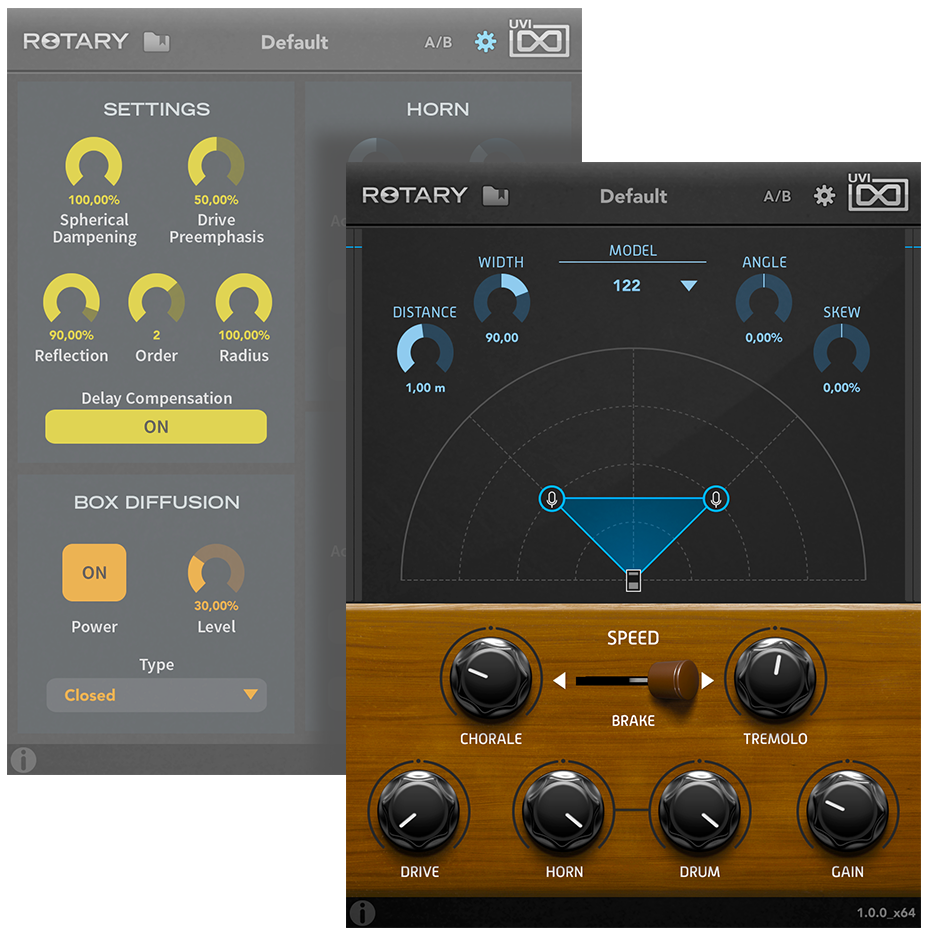Click the Skew value 0,00%

pos(842,388)
